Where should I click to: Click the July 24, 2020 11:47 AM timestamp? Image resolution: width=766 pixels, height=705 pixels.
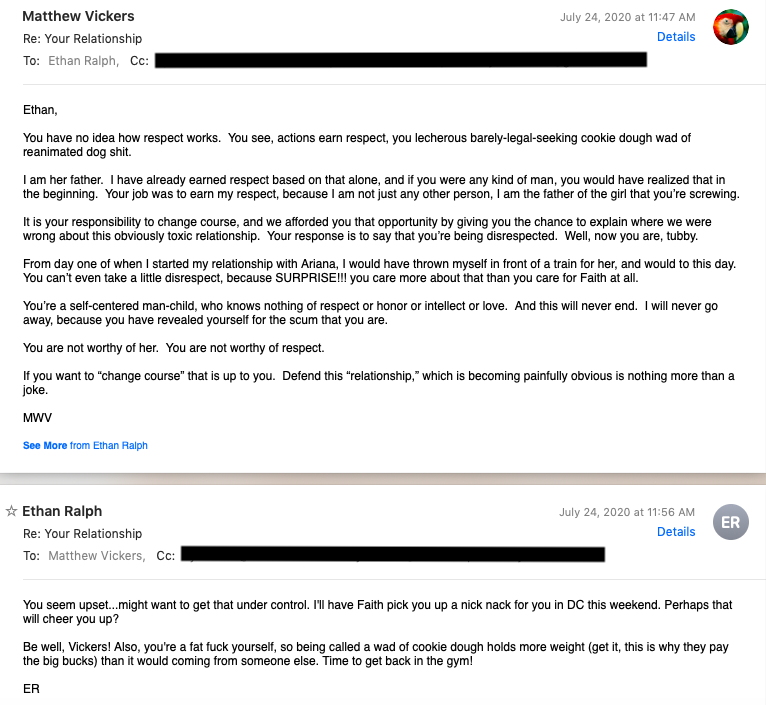627,17
